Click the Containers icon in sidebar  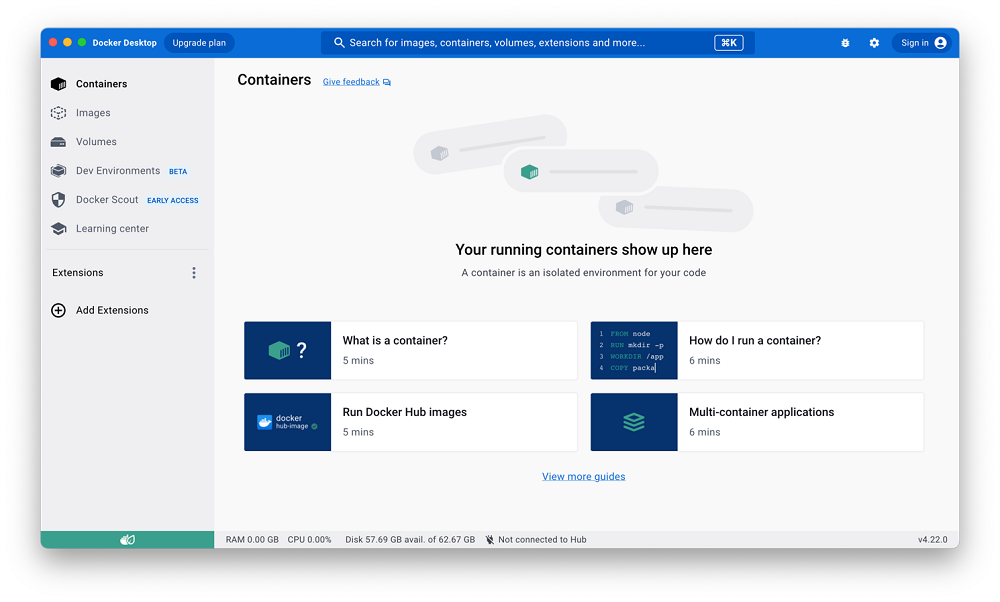[x=58, y=84]
